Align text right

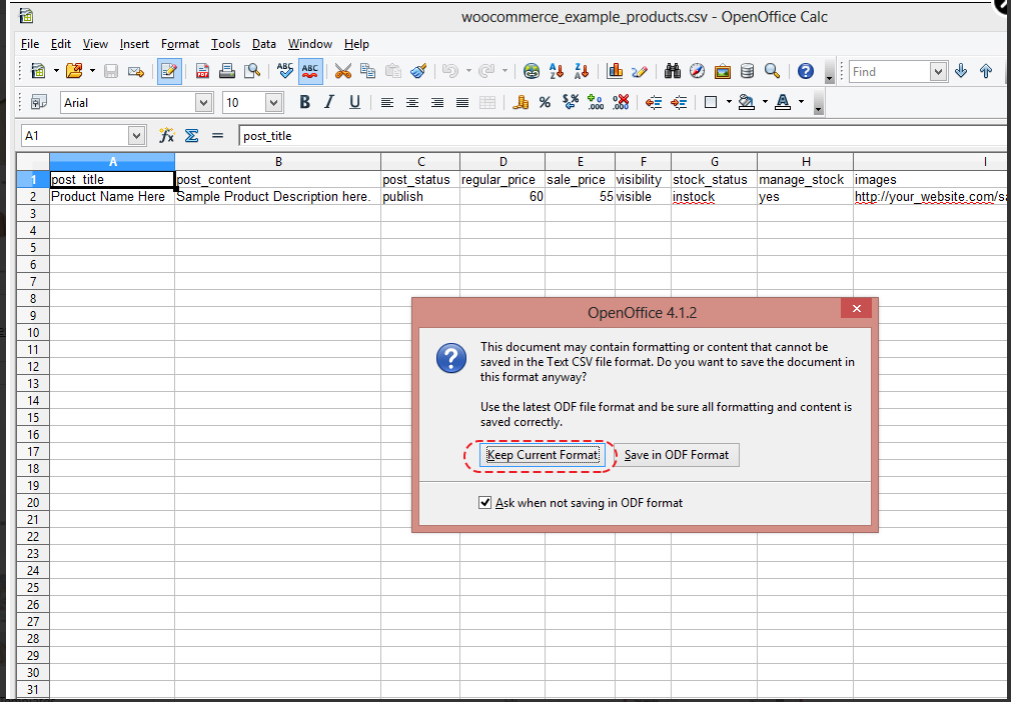click(437, 102)
